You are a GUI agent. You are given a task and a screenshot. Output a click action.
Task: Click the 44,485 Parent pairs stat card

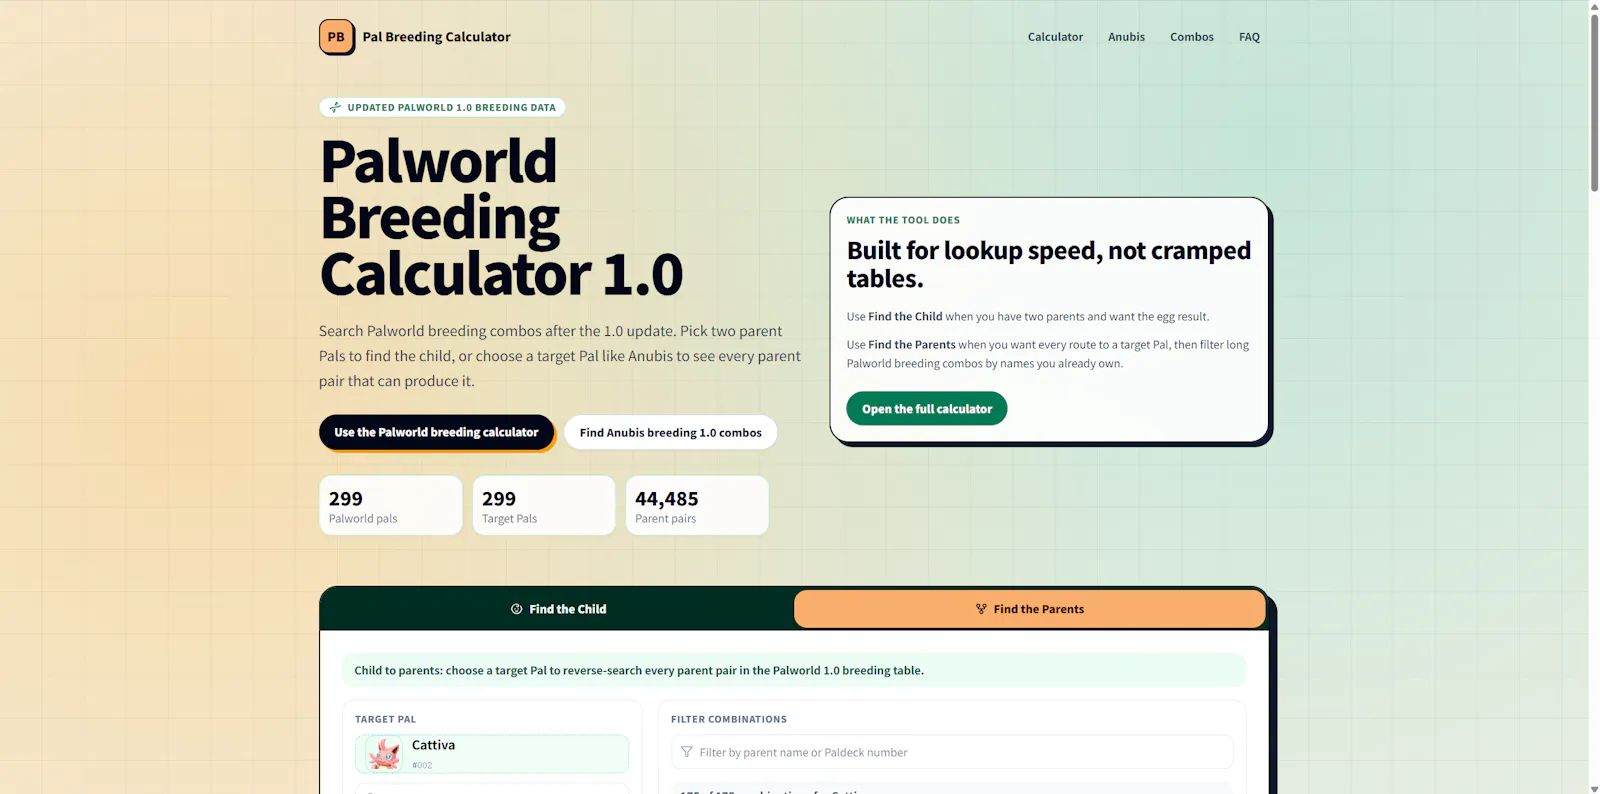pyautogui.click(x=697, y=505)
